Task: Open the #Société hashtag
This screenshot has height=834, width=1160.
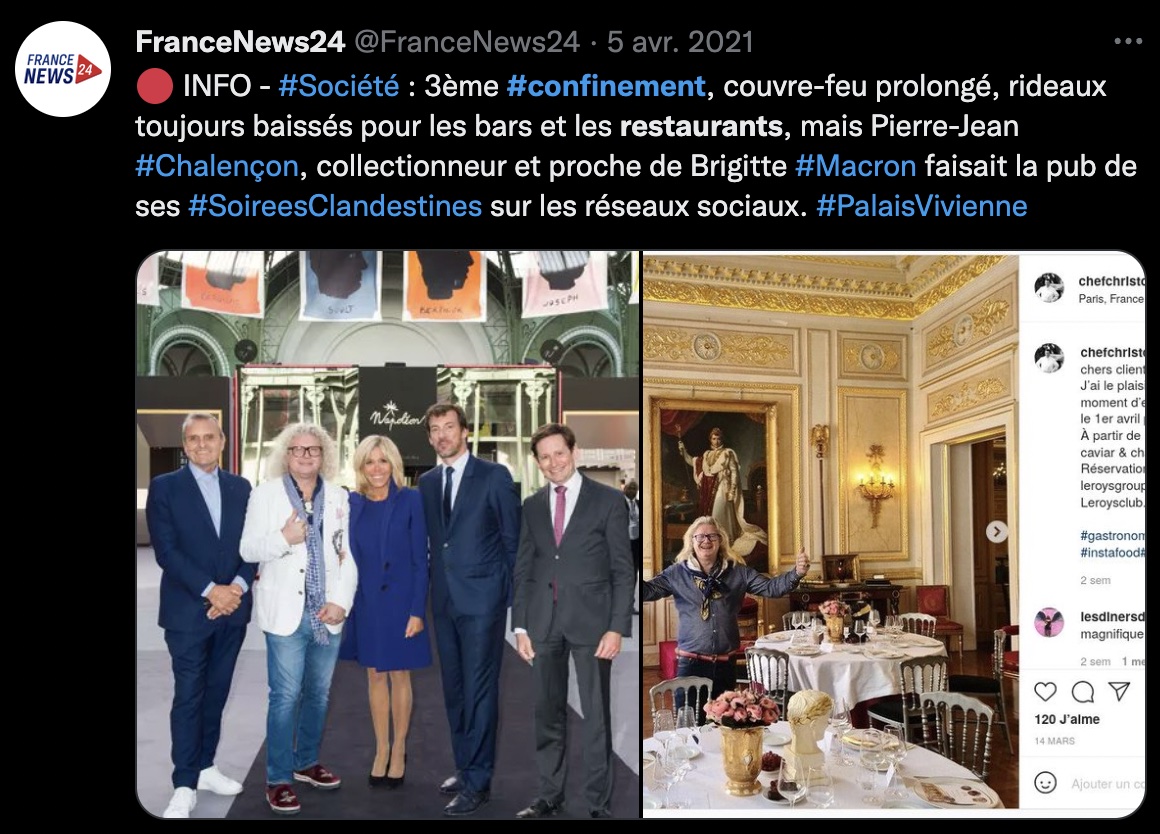Action: point(339,86)
